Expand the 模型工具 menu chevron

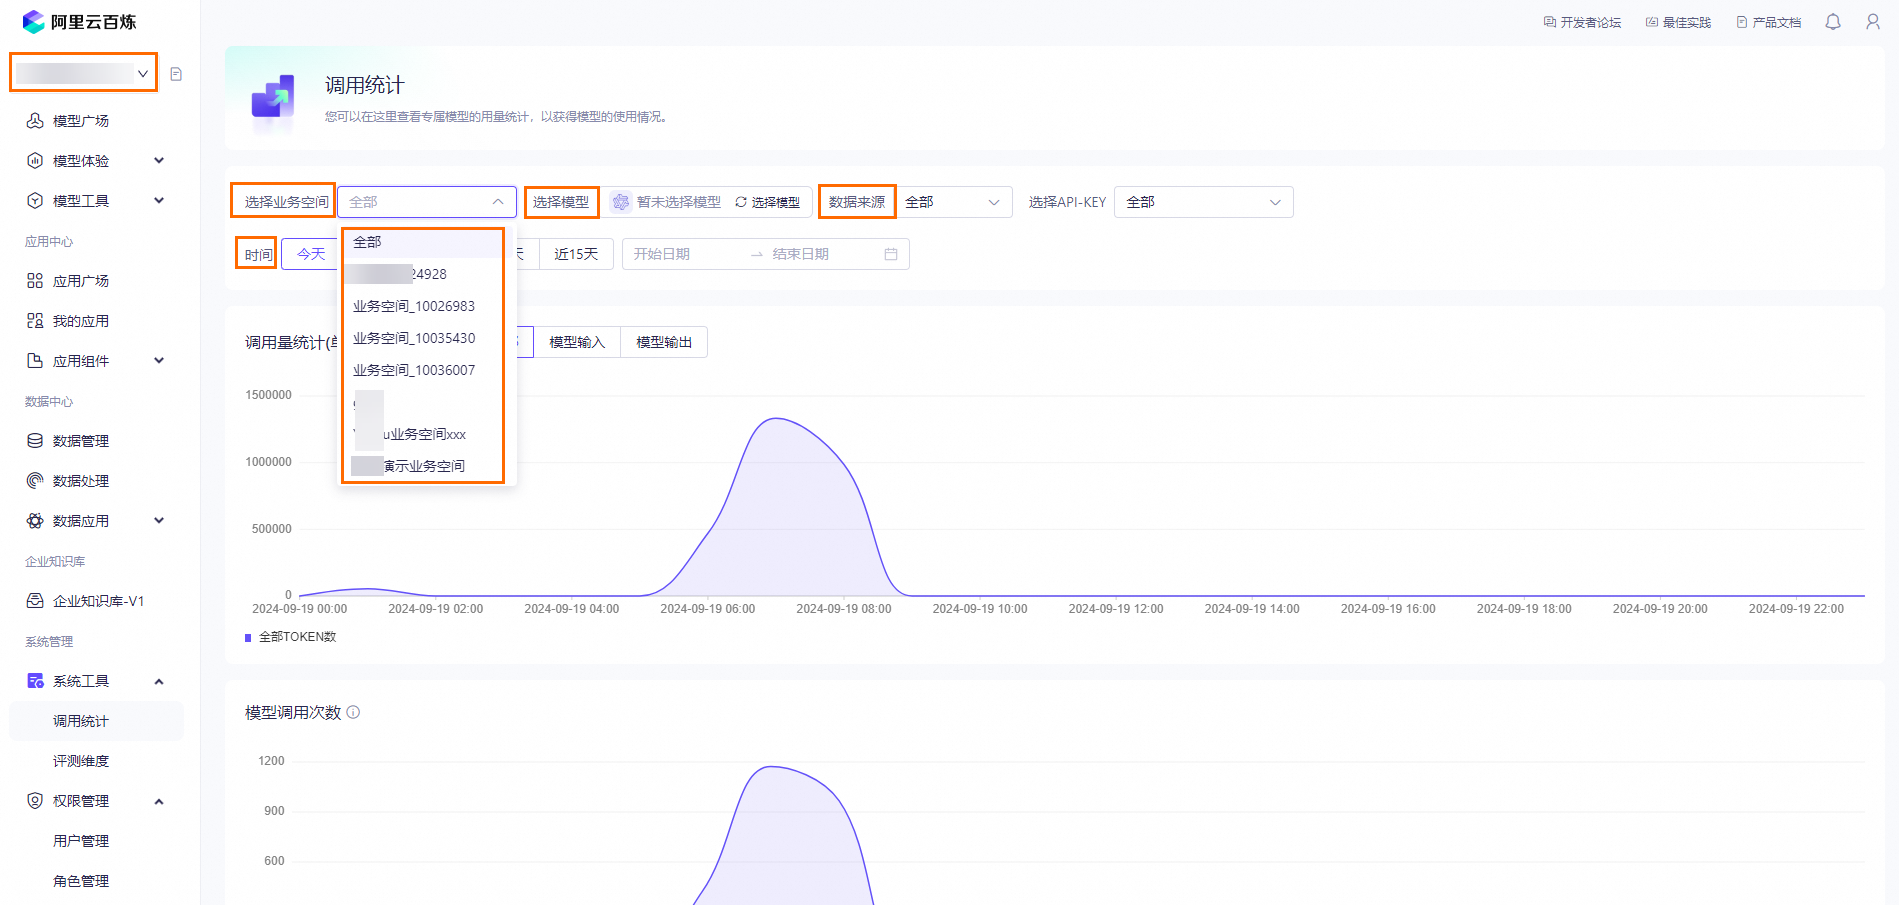[x=159, y=201]
